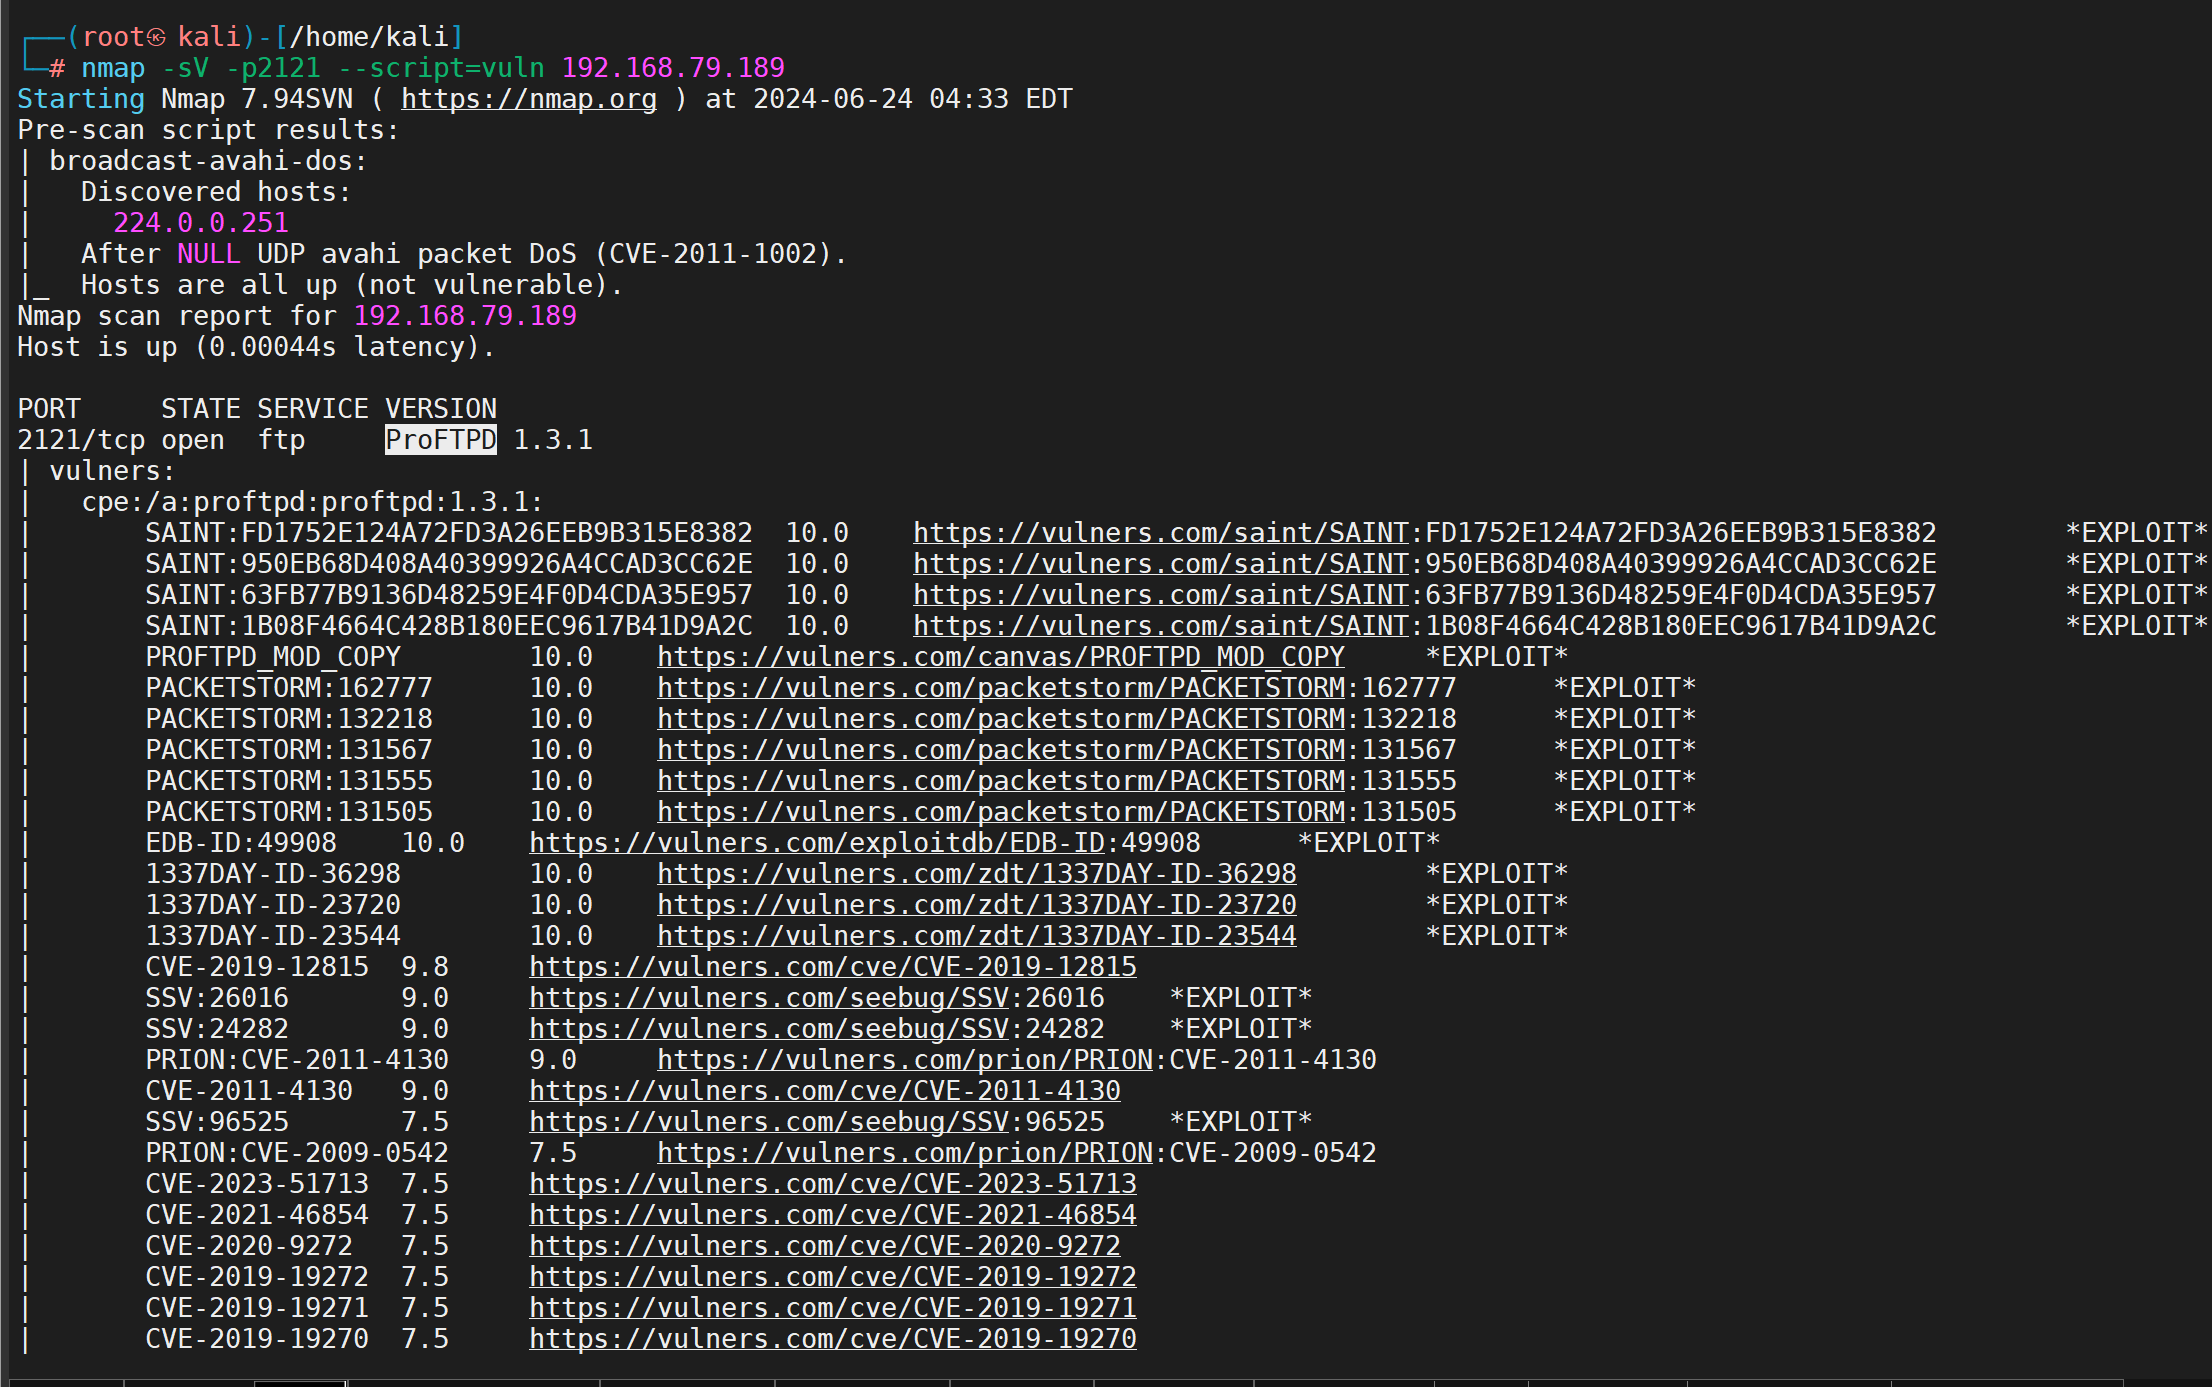This screenshot has width=2212, height=1387.
Task: Click the highlighted ProFTPD version text
Action: 440,440
